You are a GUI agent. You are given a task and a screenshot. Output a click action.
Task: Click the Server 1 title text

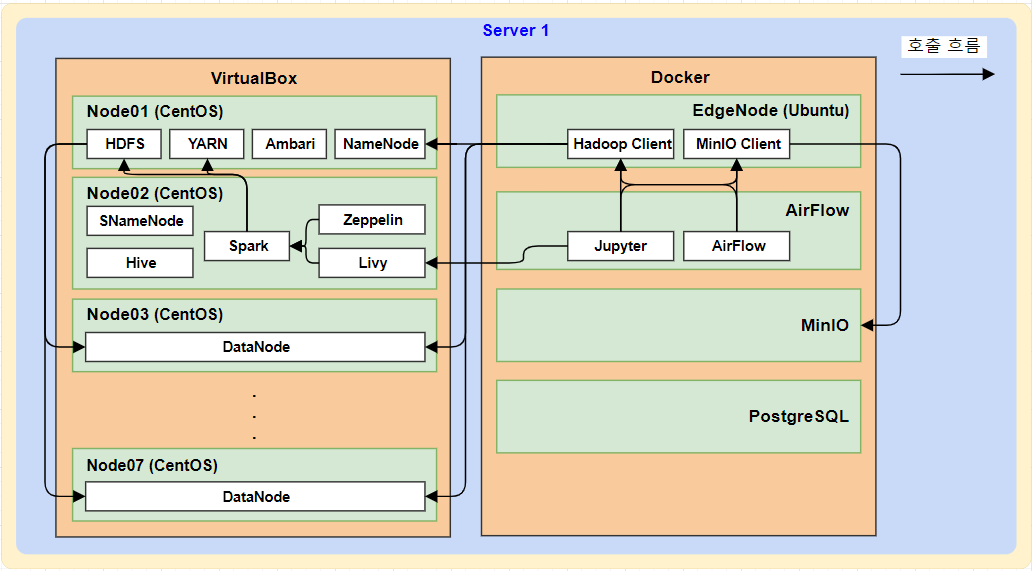[x=515, y=31]
